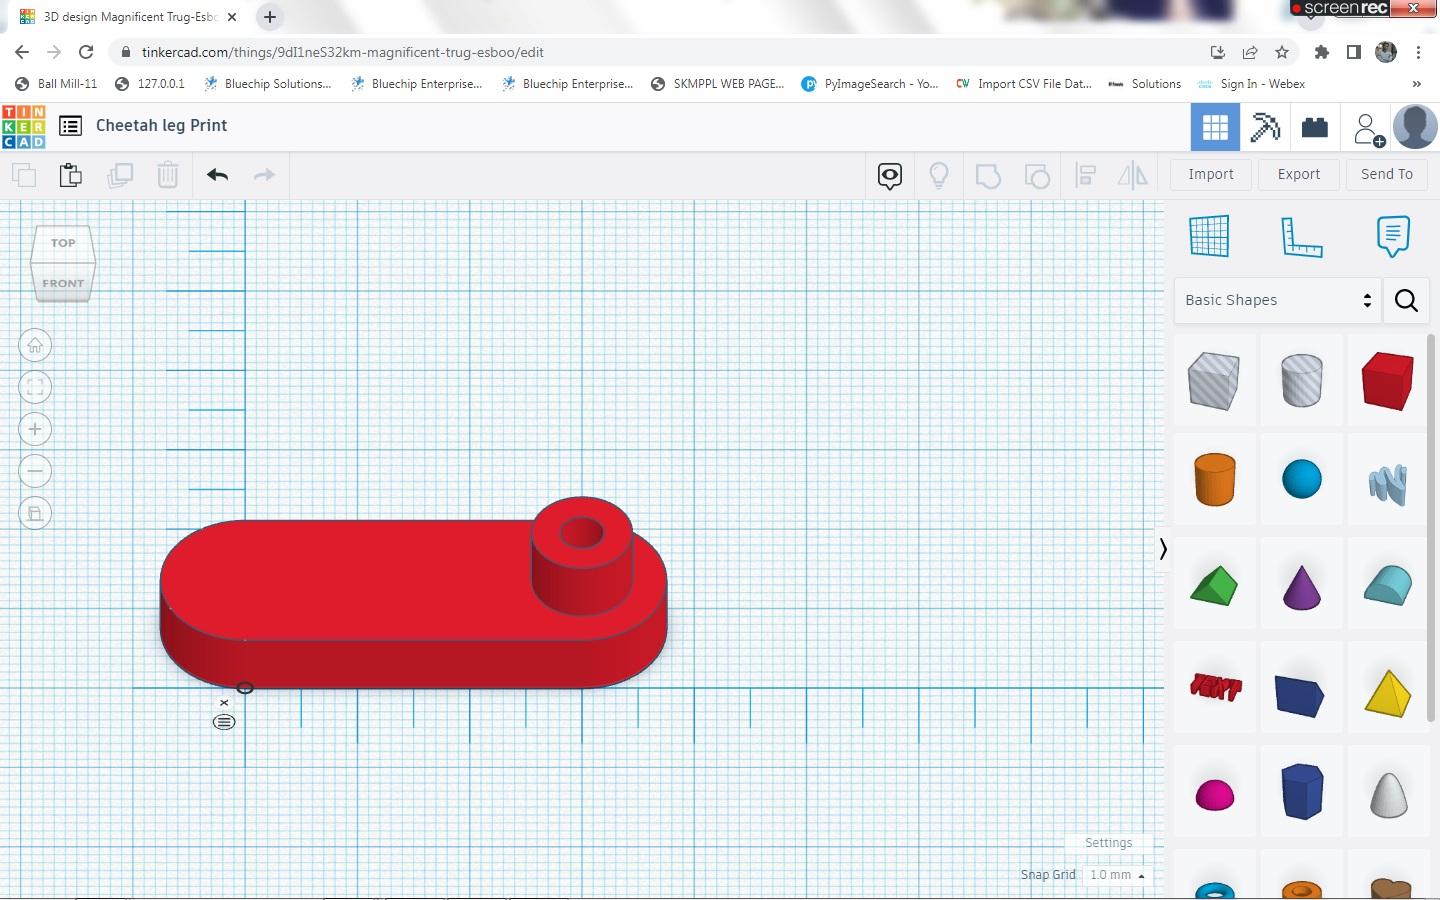This screenshot has width=1440, height=900.
Task: Click the Import button
Action: 1211,174
